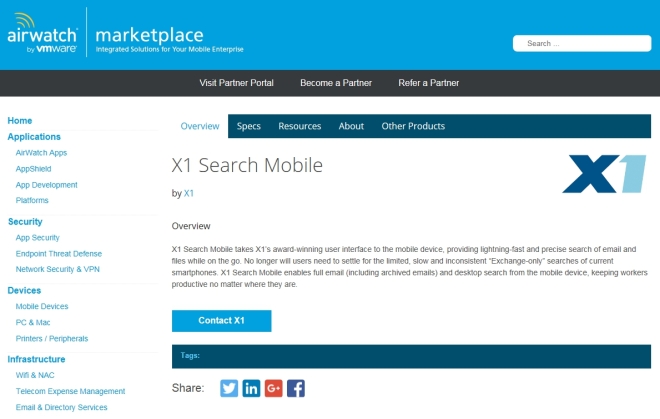Open AirWatch Apps in the sidebar
Image resolution: width=660 pixels, height=419 pixels.
pos(41,153)
